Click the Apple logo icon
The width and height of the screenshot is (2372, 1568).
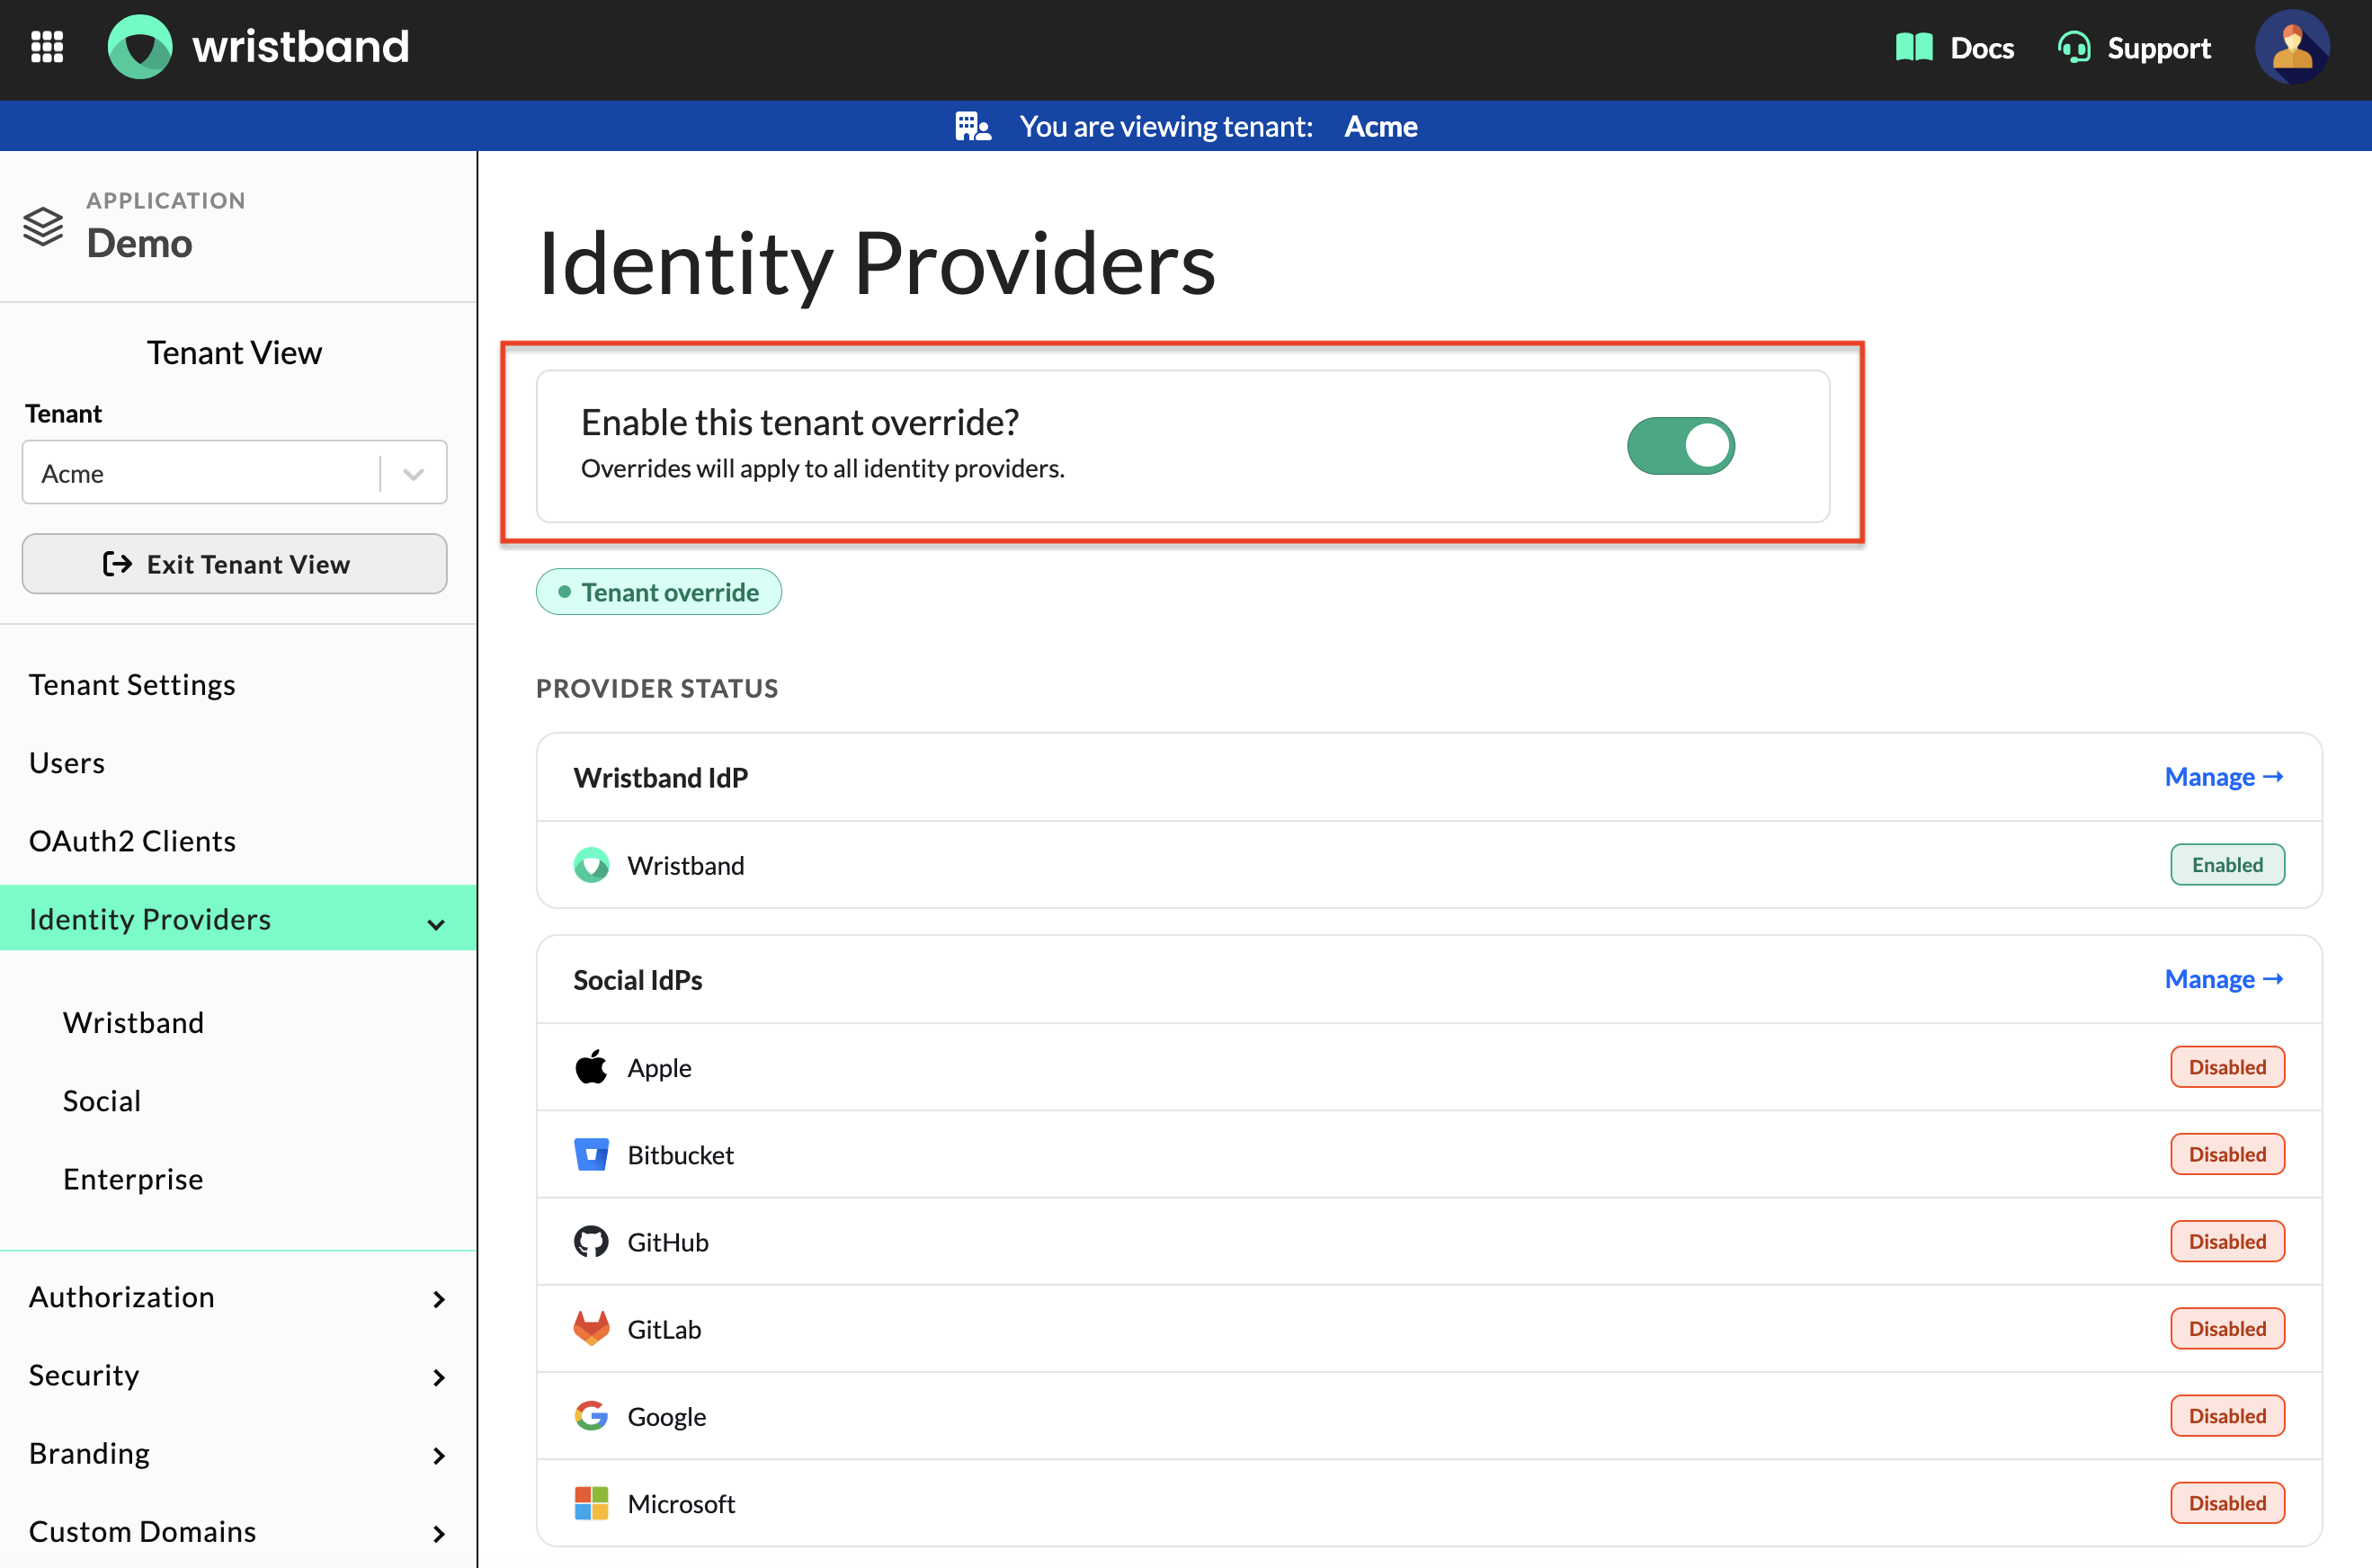[591, 1067]
